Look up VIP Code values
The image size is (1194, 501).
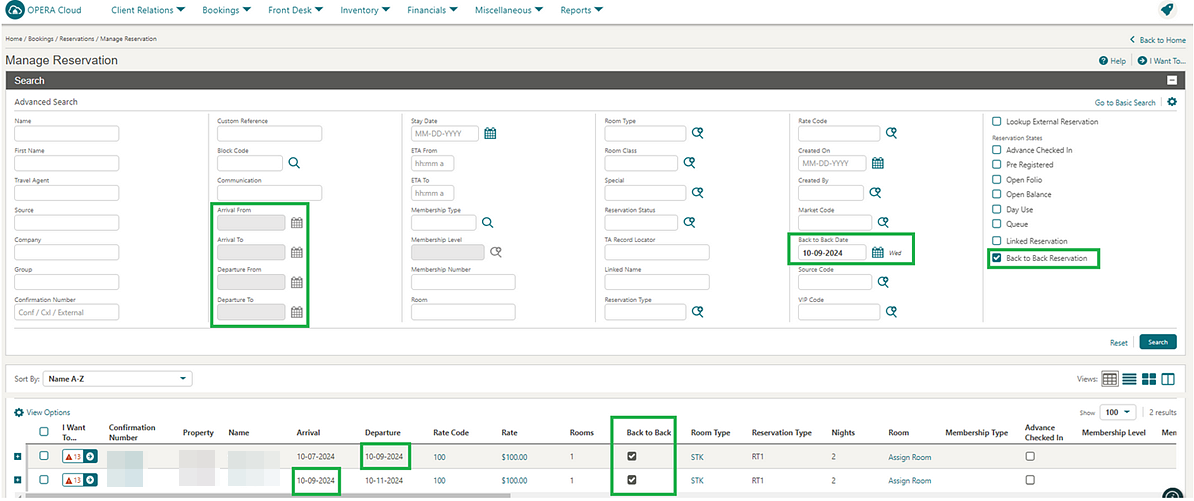pyautogui.click(x=891, y=311)
